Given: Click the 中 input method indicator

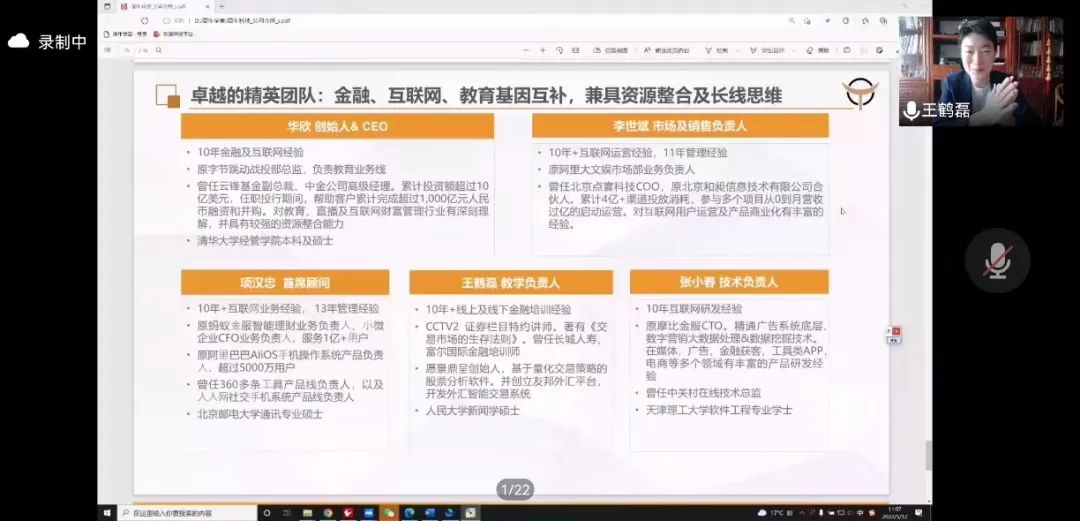Looking at the screenshot, I should (860, 513).
